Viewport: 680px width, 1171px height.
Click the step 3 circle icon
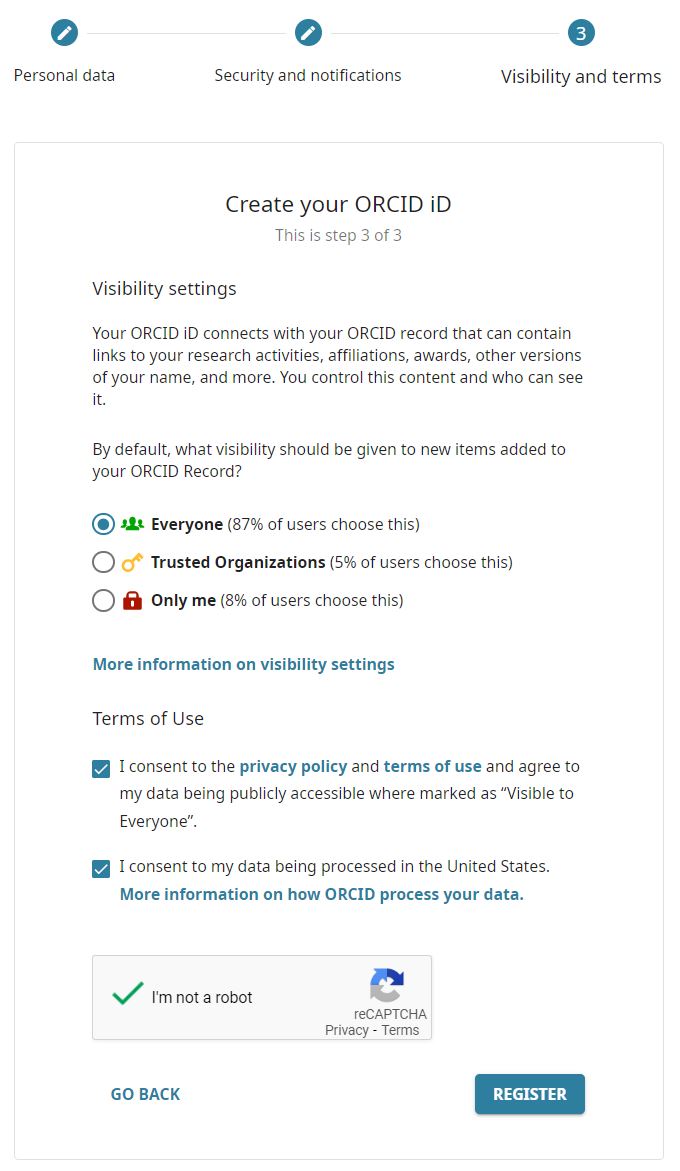(581, 33)
